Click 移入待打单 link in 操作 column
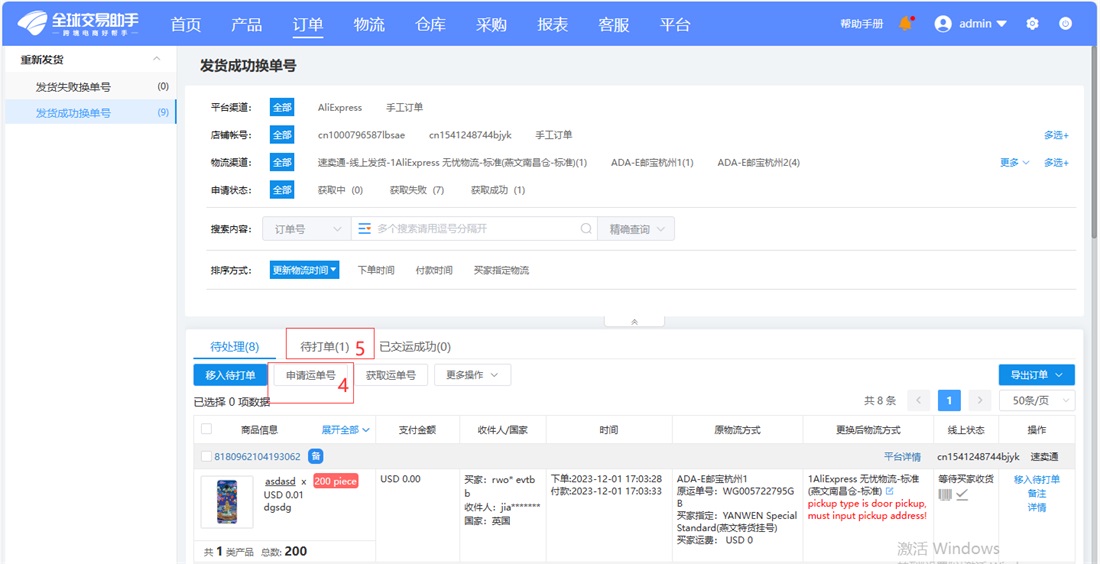Image resolution: width=1100 pixels, height=564 pixels. [x=1036, y=479]
